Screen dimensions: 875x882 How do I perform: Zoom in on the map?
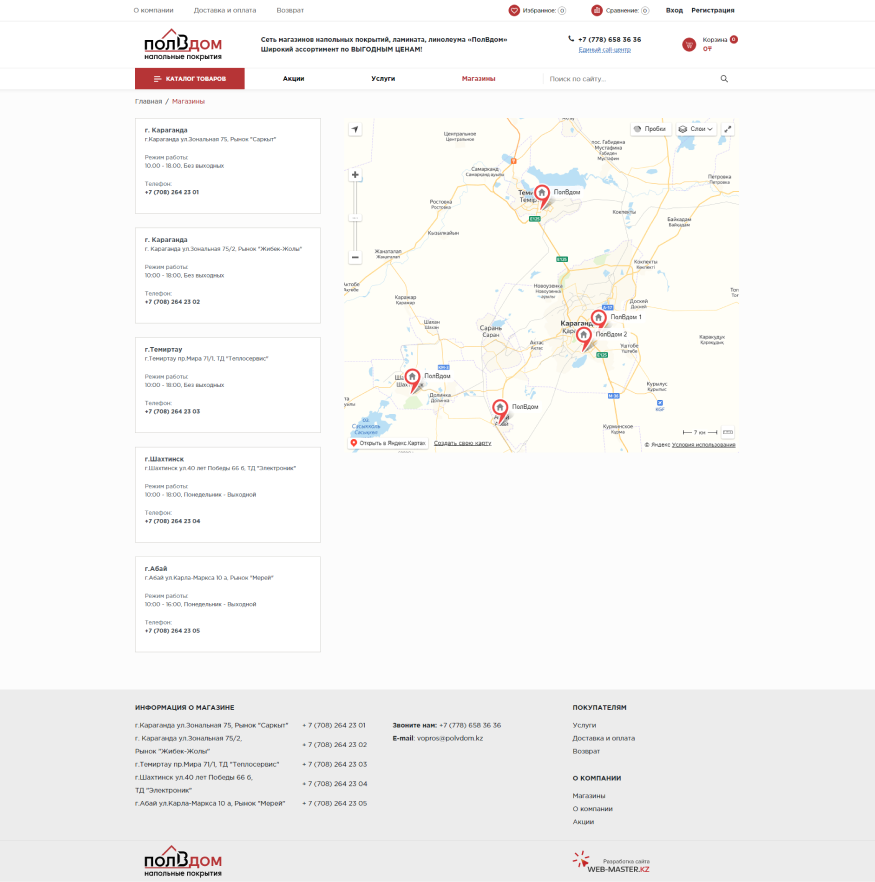(x=355, y=175)
